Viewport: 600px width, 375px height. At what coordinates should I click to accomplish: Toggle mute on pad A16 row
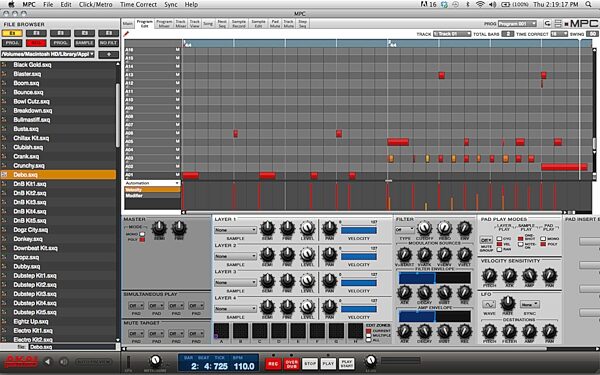(x=178, y=50)
